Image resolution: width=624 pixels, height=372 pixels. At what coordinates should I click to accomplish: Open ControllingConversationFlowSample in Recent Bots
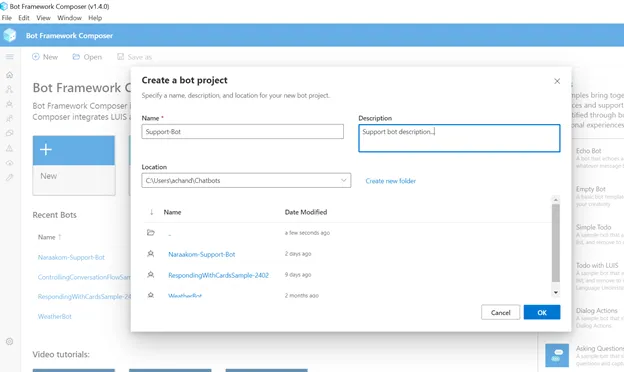pyautogui.click(x=84, y=277)
